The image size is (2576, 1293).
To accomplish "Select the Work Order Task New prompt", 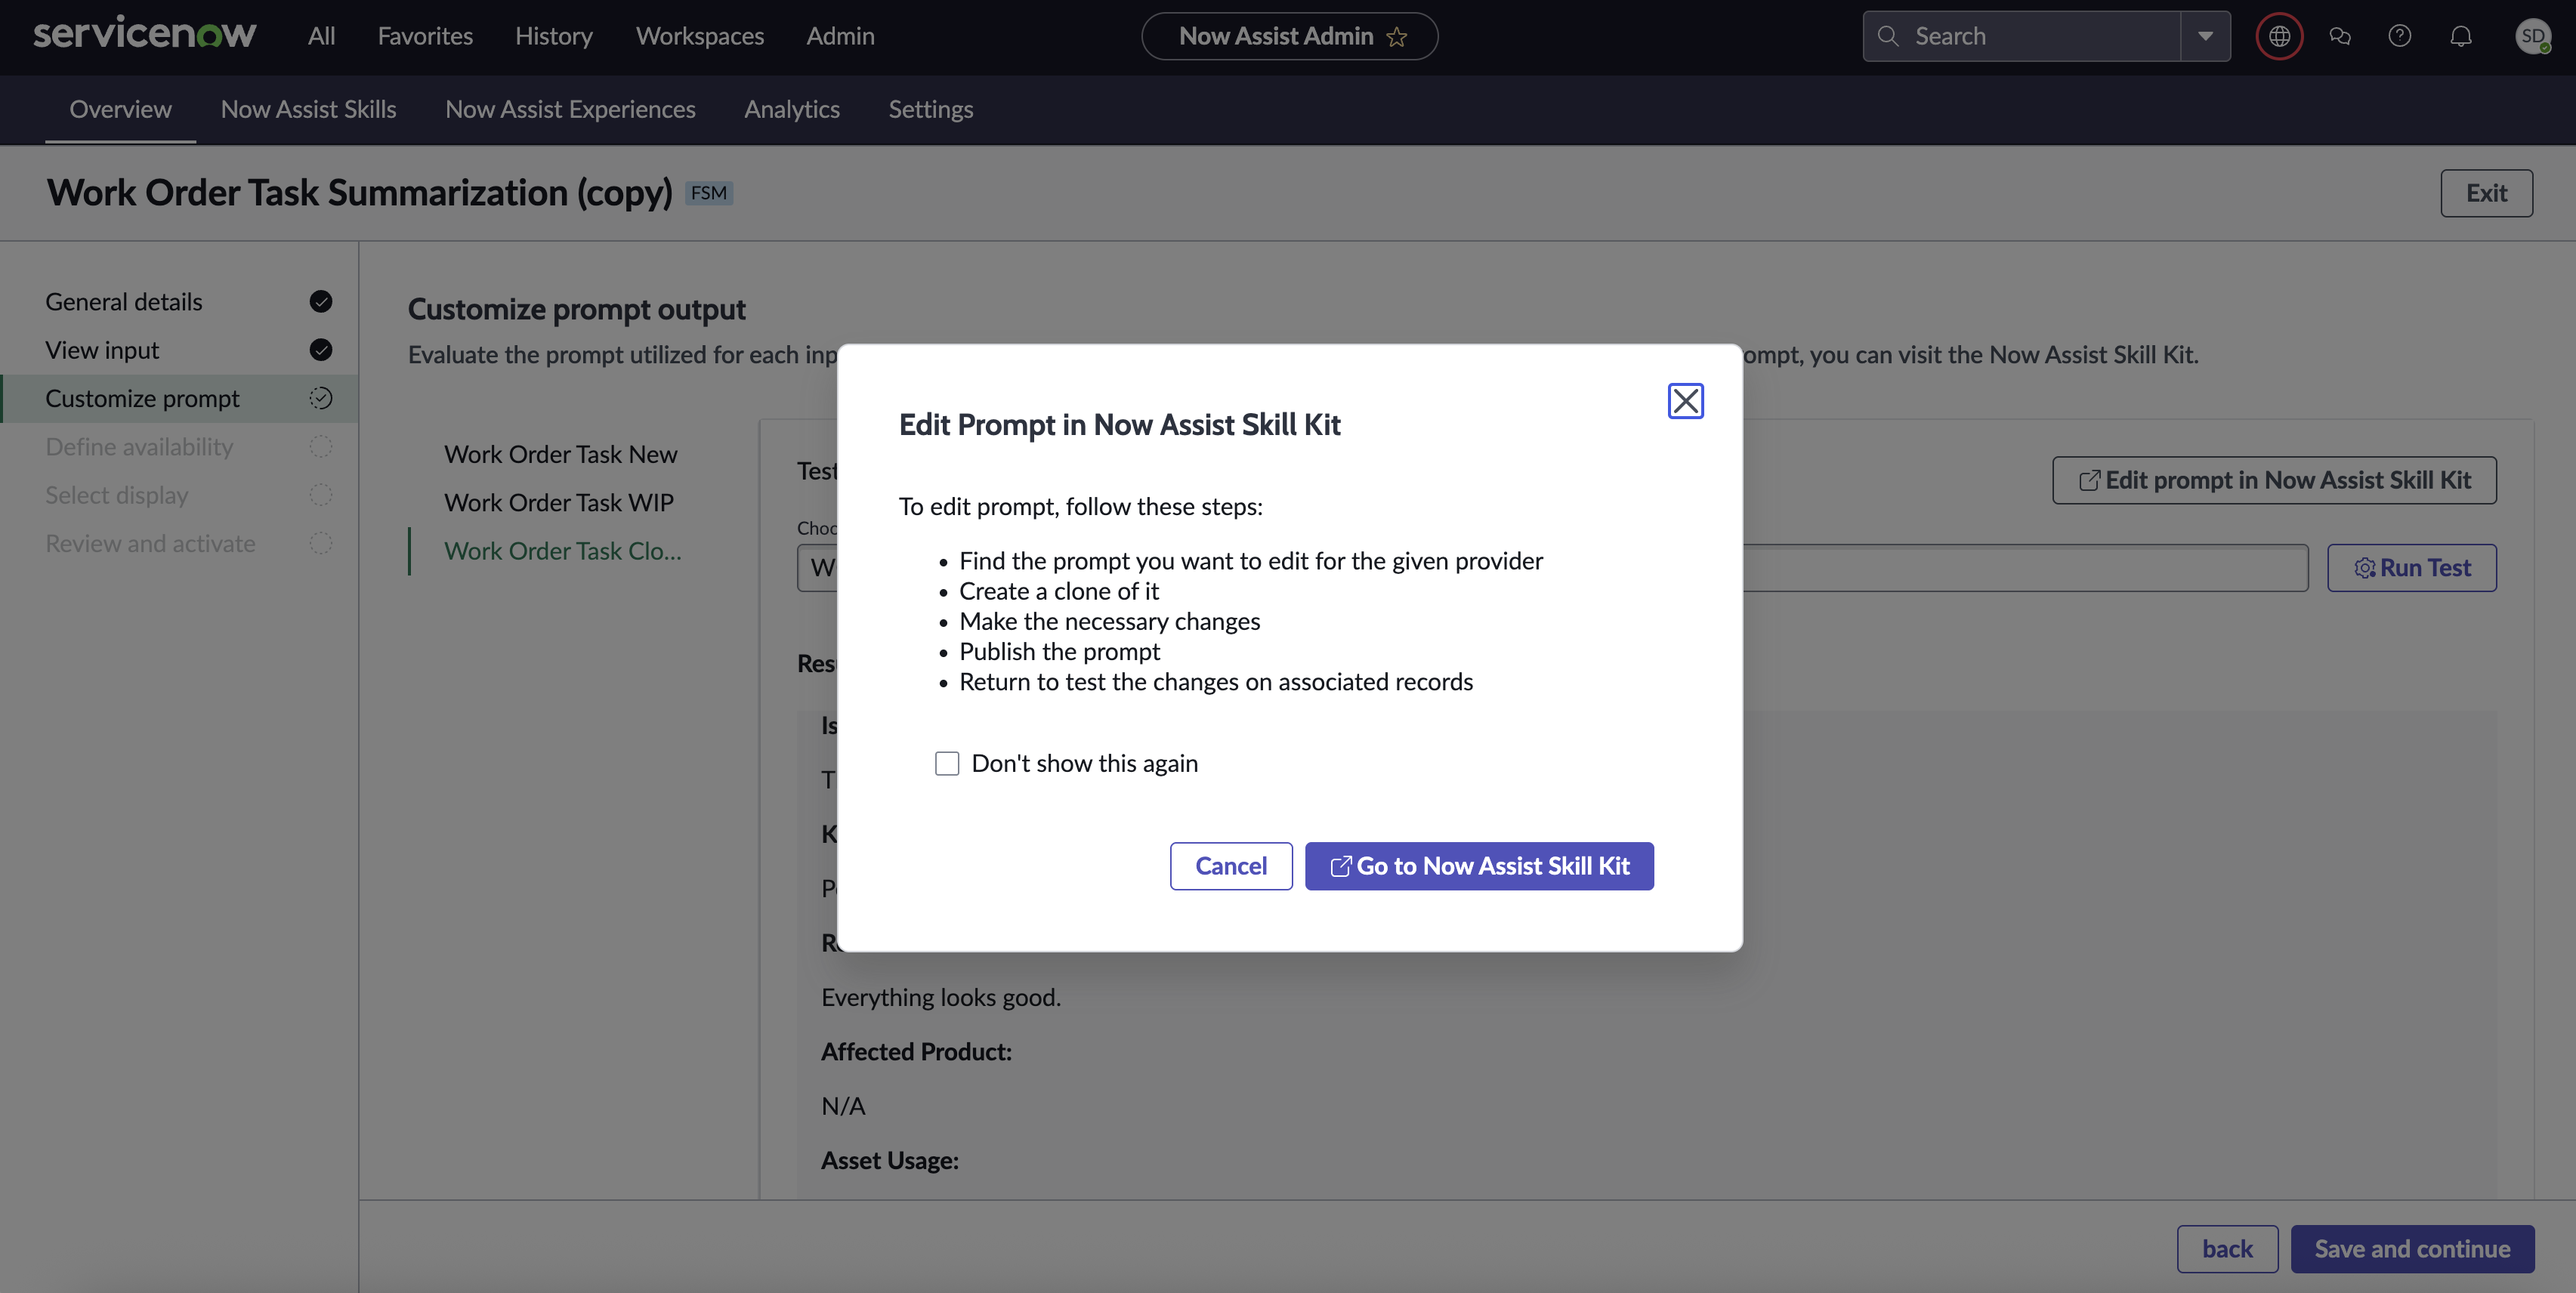I will 561,455.
